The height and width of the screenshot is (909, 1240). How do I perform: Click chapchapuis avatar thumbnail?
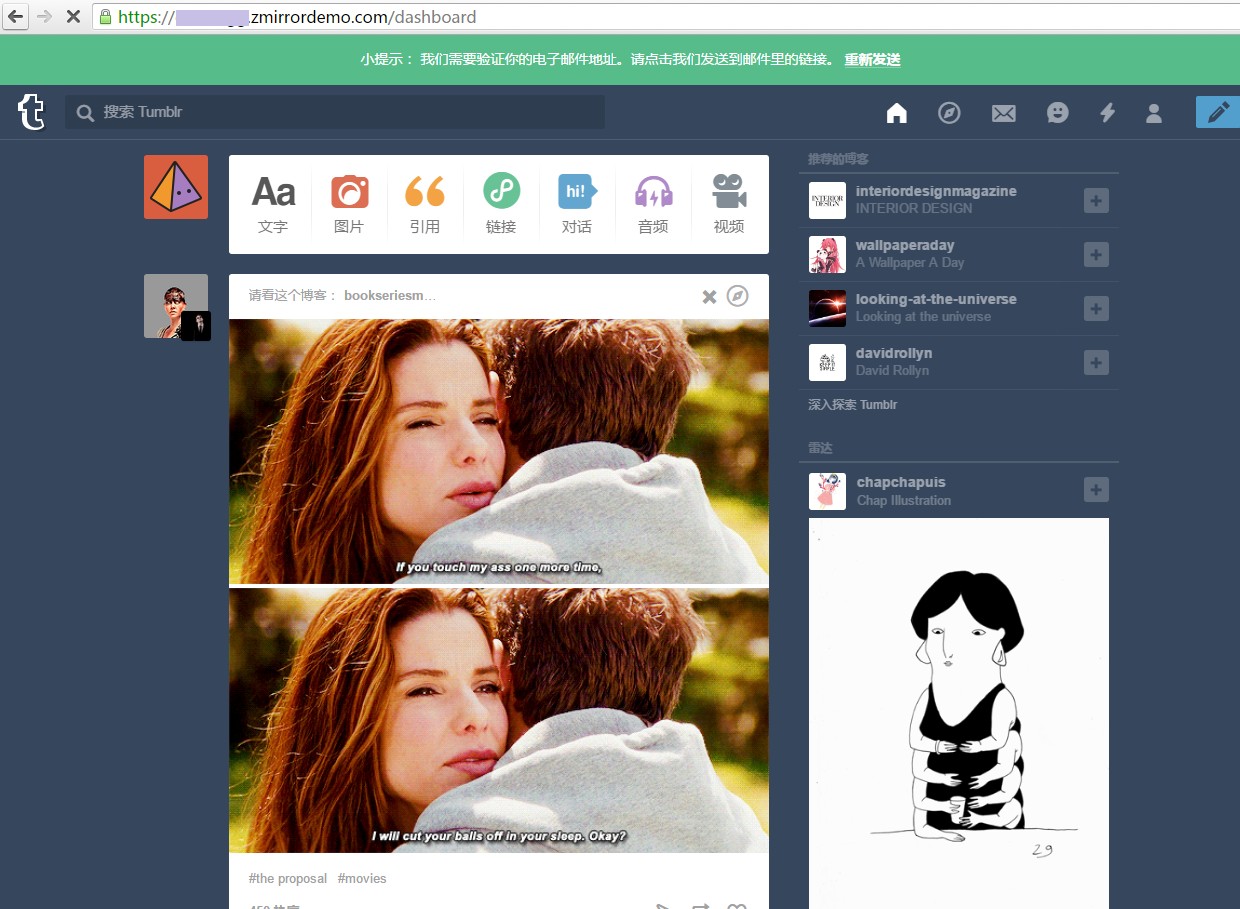click(x=827, y=491)
